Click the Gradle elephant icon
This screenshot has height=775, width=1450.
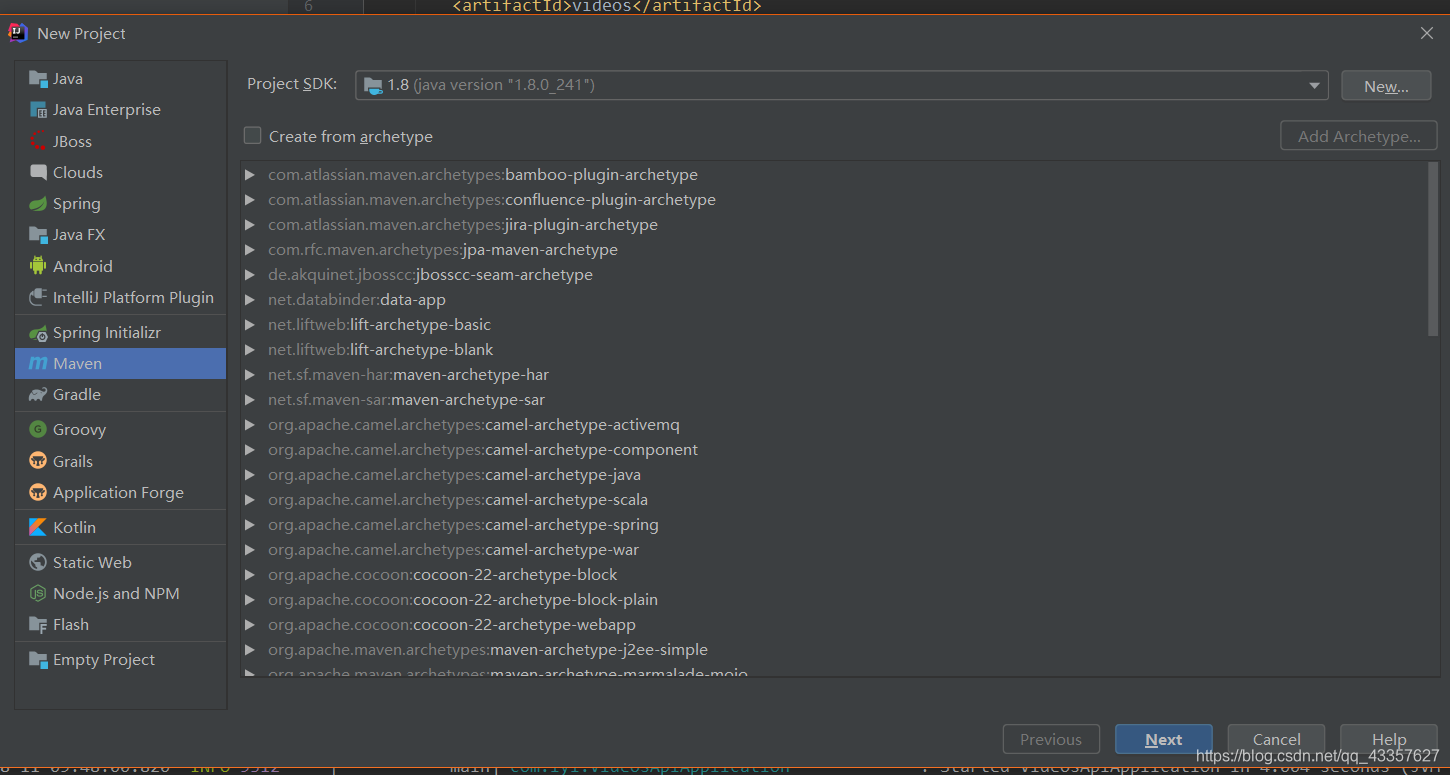pos(38,395)
